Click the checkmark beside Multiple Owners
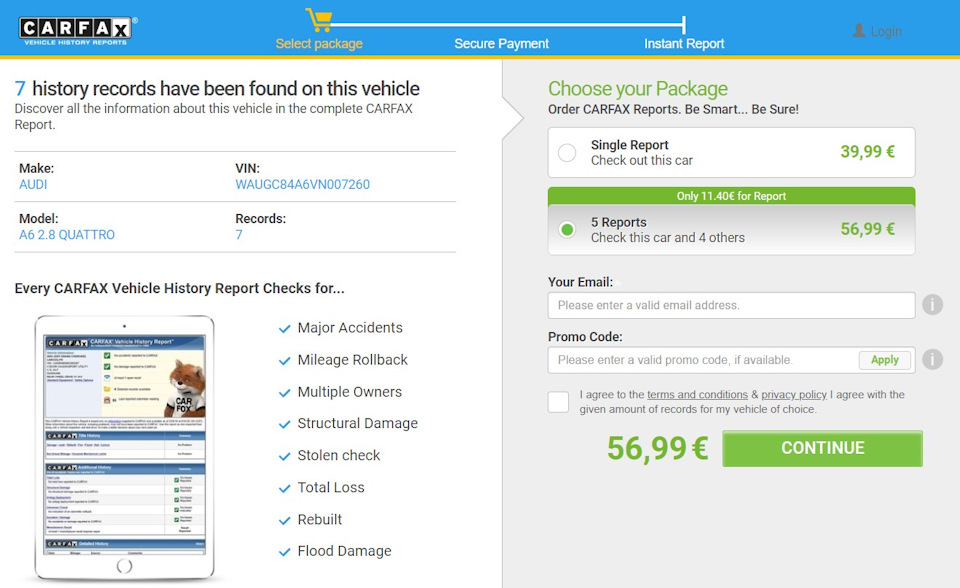This screenshot has height=588, width=960. tap(284, 393)
